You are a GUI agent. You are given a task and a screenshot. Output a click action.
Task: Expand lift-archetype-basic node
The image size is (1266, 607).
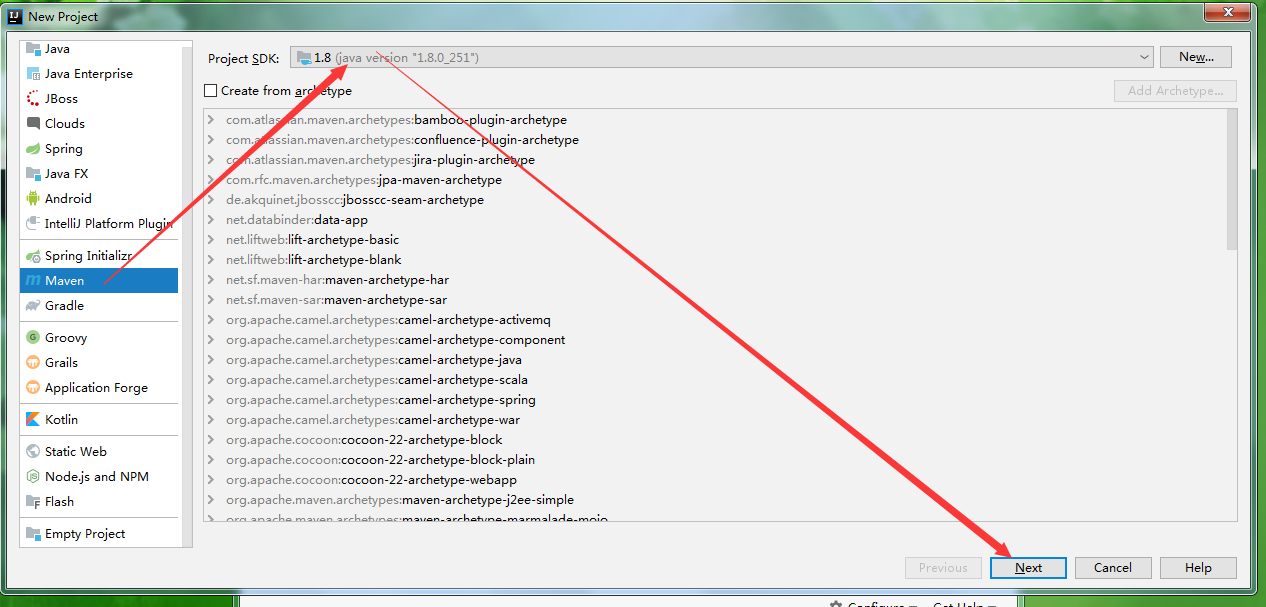[211, 240]
